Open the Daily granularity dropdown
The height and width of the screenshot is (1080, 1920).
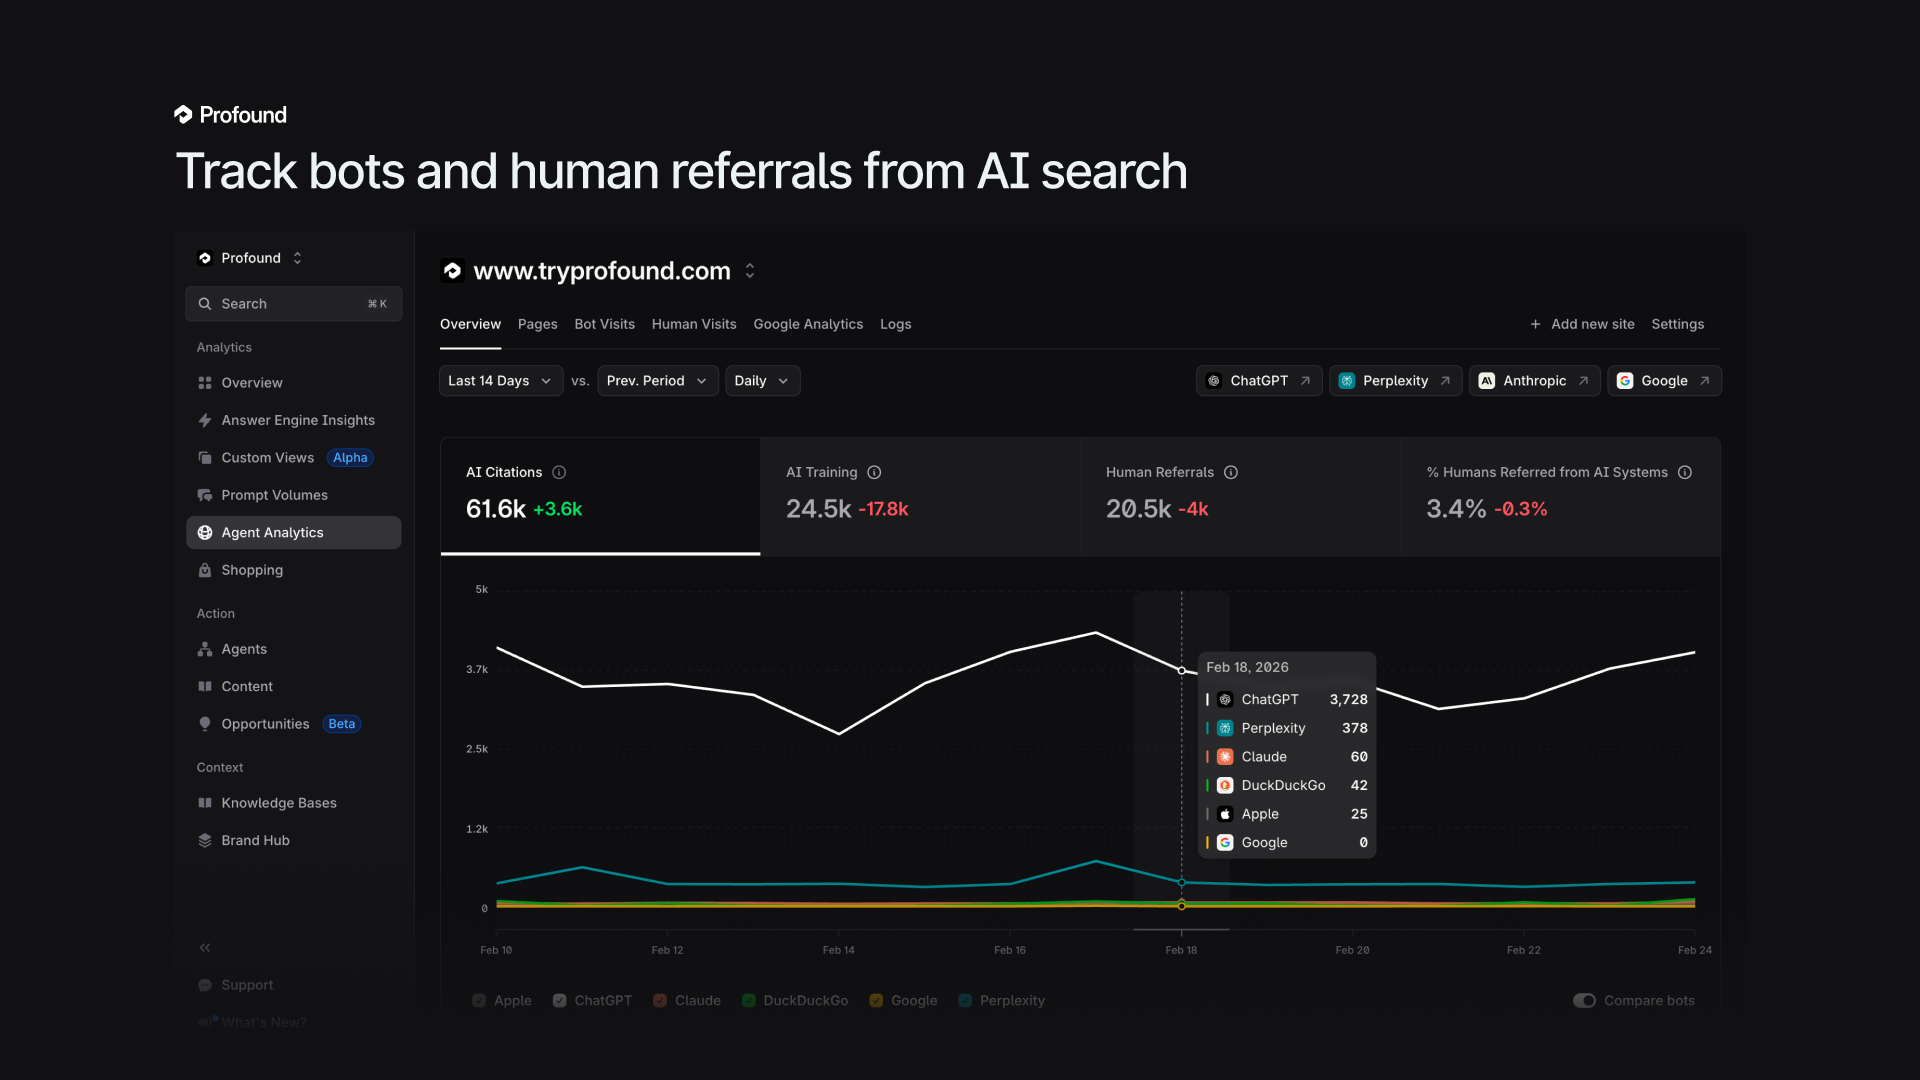(762, 381)
